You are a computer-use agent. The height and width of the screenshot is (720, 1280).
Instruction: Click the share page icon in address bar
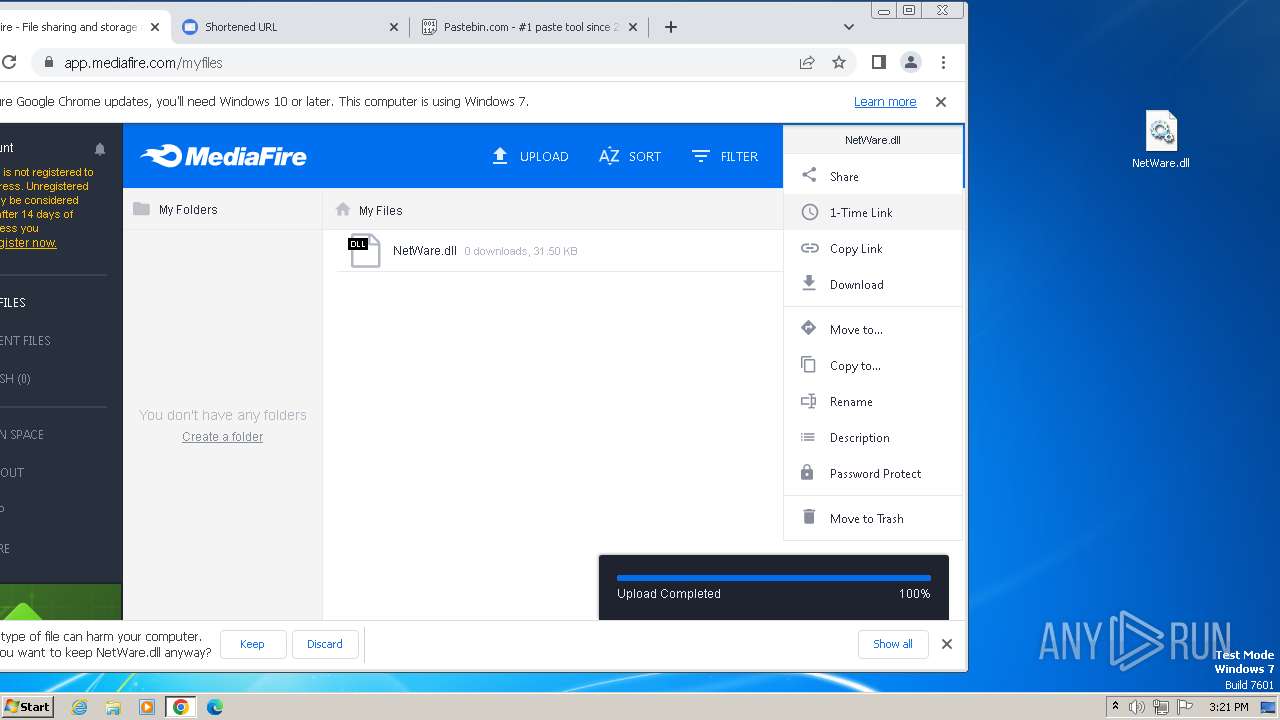[x=807, y=62]
